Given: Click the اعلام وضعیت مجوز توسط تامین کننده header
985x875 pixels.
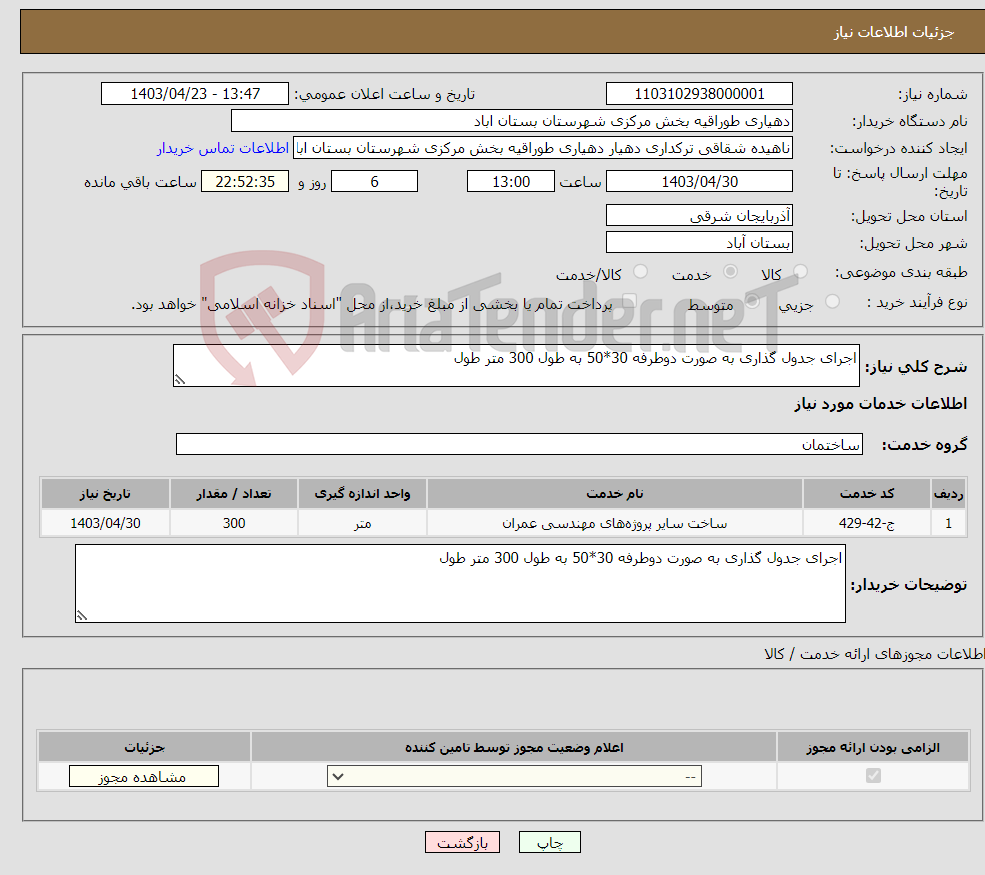Looking at the screenshot, I should [514, 747].
